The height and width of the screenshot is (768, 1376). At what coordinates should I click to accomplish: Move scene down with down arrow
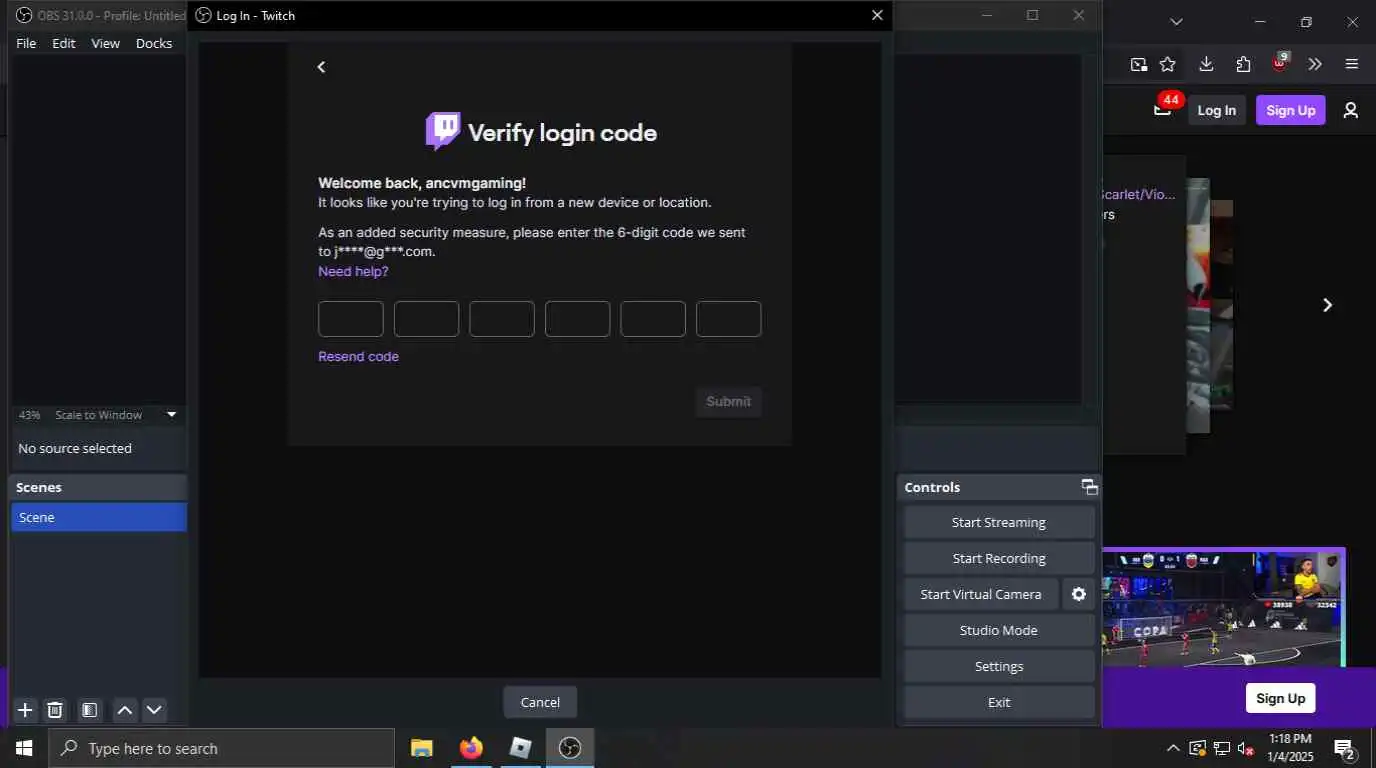point(154,710)
